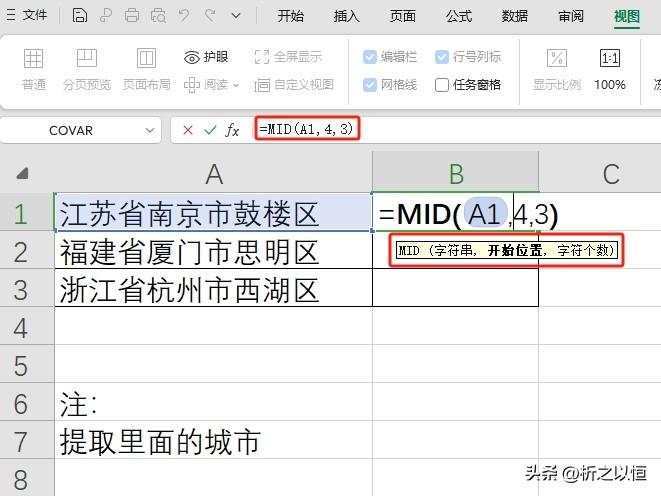Cancel formula with red X icon
661x496 pixels.
pyautogui.click(x=188, y=130)
